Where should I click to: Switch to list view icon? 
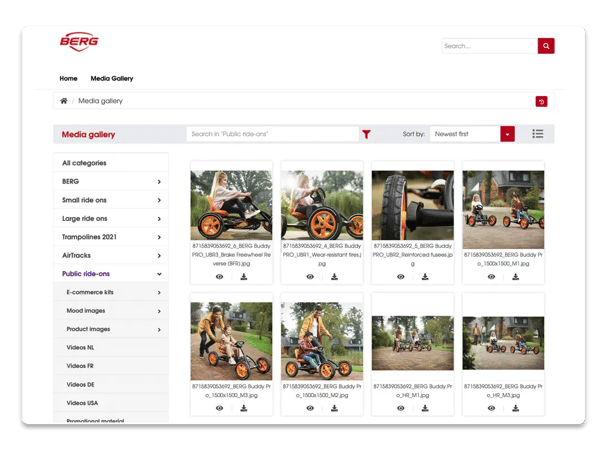538,134
